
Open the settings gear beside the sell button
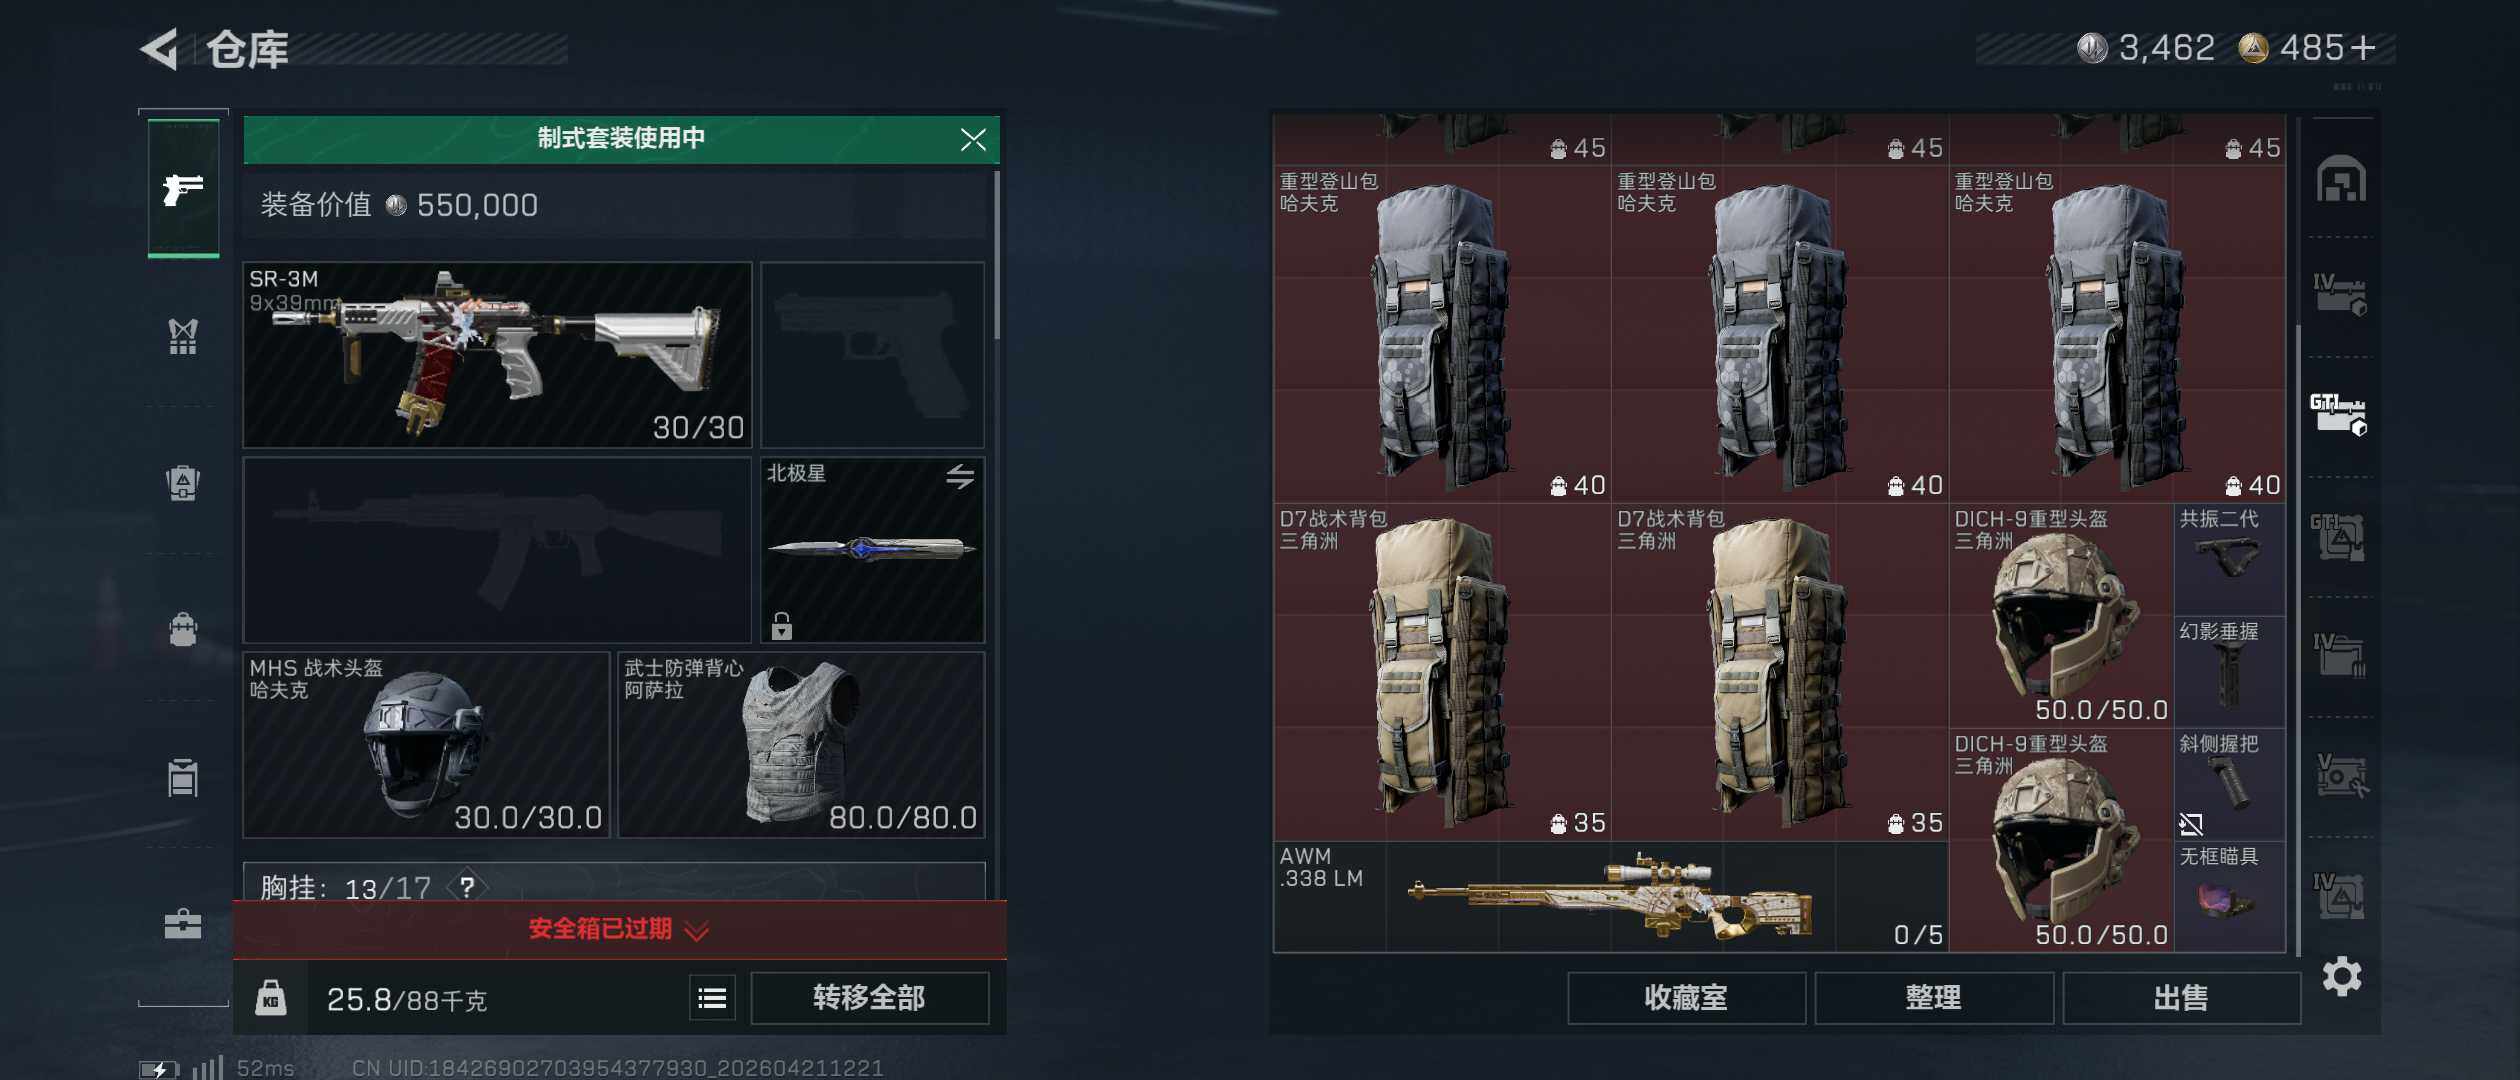click(2342, 976)
